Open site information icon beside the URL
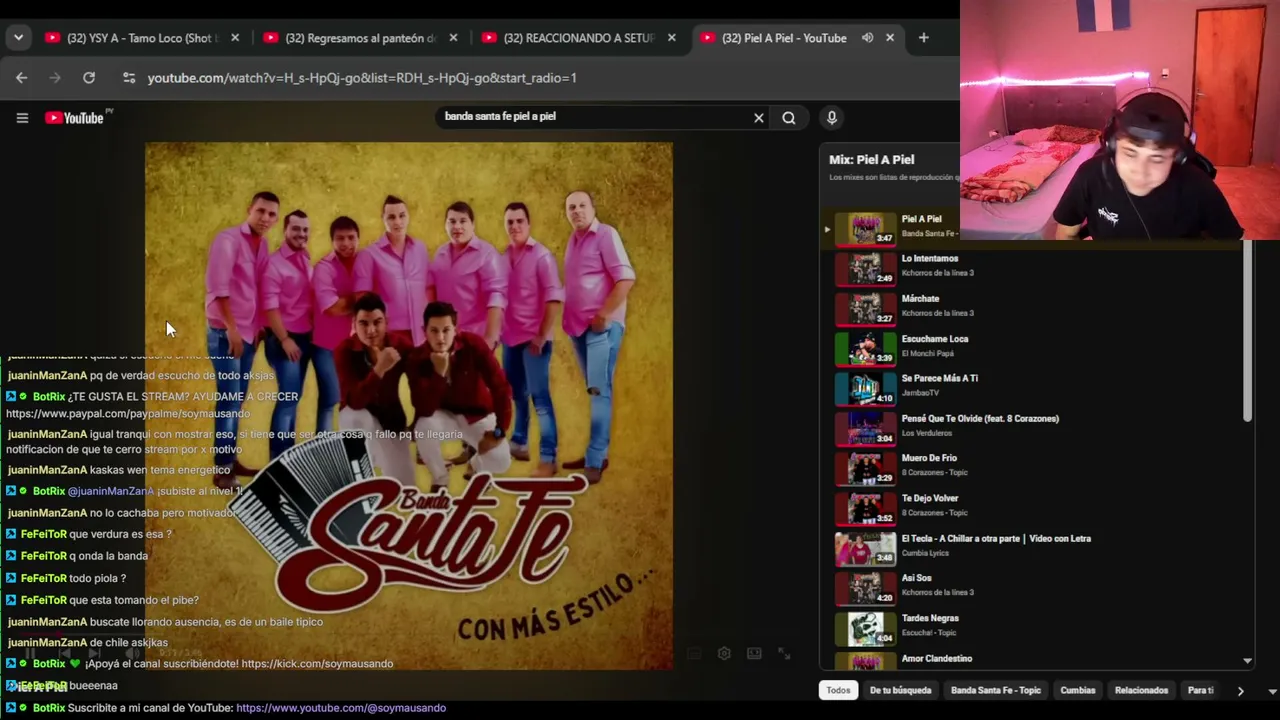Viewport: 1280px width, 720px height. pyautogui.click(x=128, y=78)
